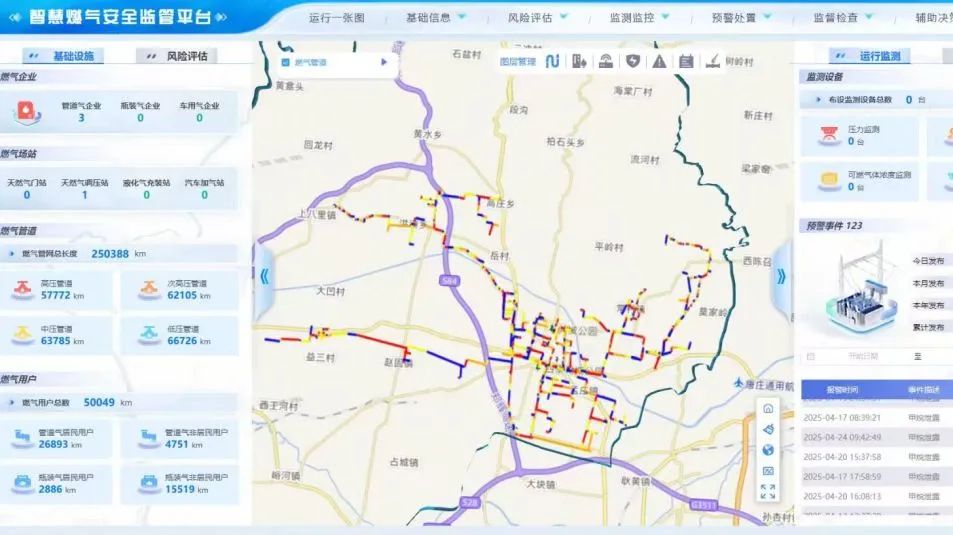The height and width of the screenshot is (535, 953).
Task: Click the map clear brush icon
Action: (768, 429)
